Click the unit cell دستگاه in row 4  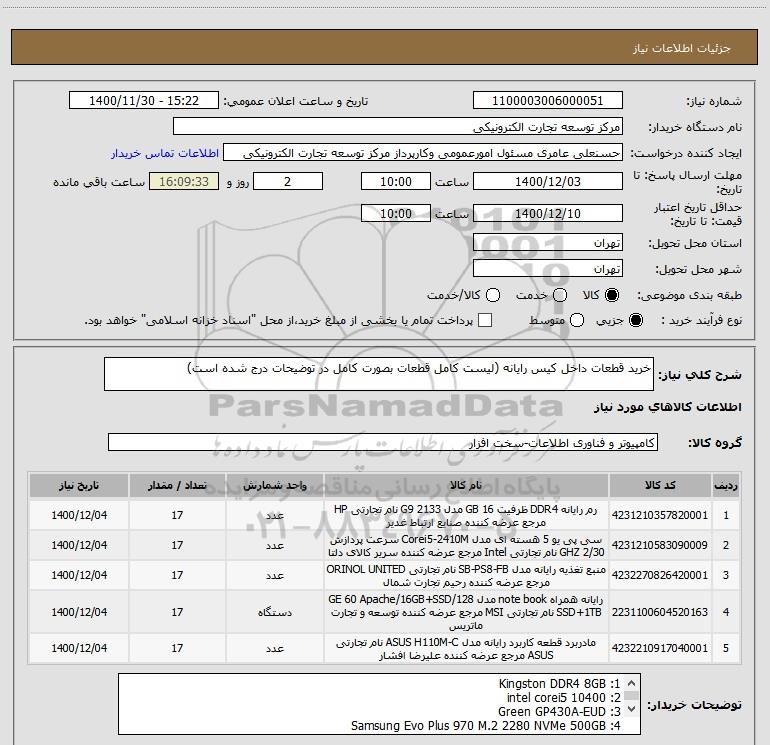(x=275, y=612)
